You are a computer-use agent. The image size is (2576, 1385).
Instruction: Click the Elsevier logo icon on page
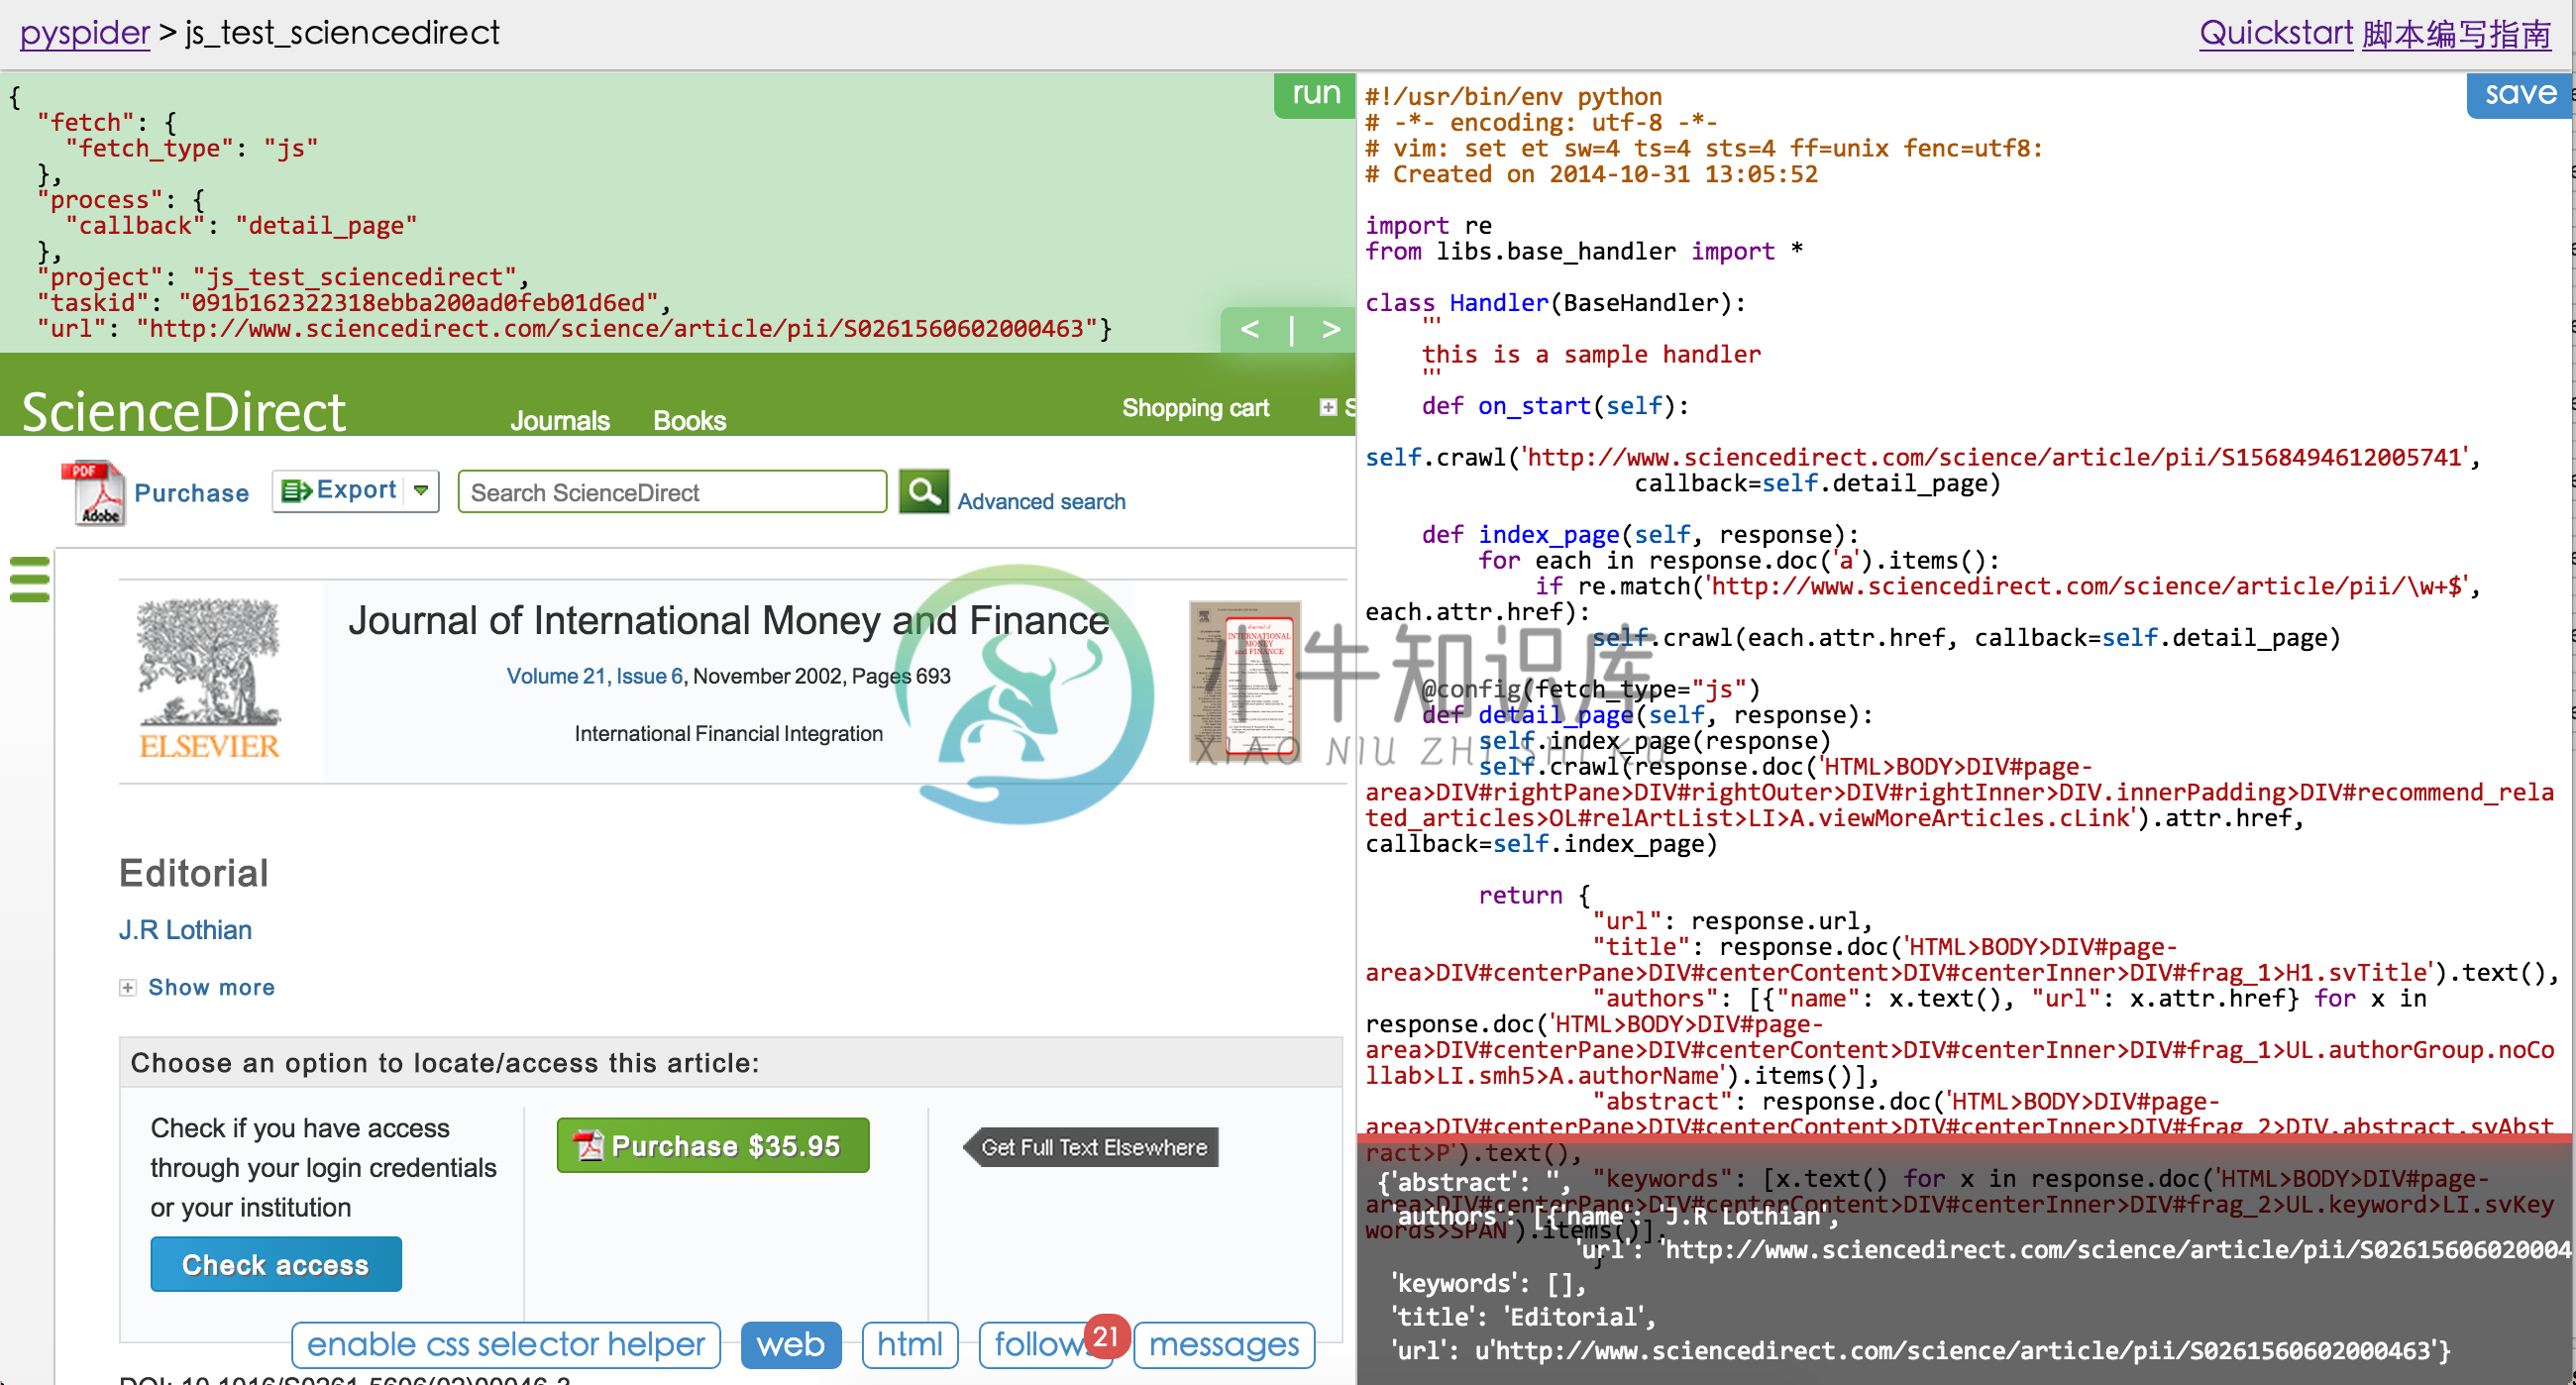(x=208, y=683)
